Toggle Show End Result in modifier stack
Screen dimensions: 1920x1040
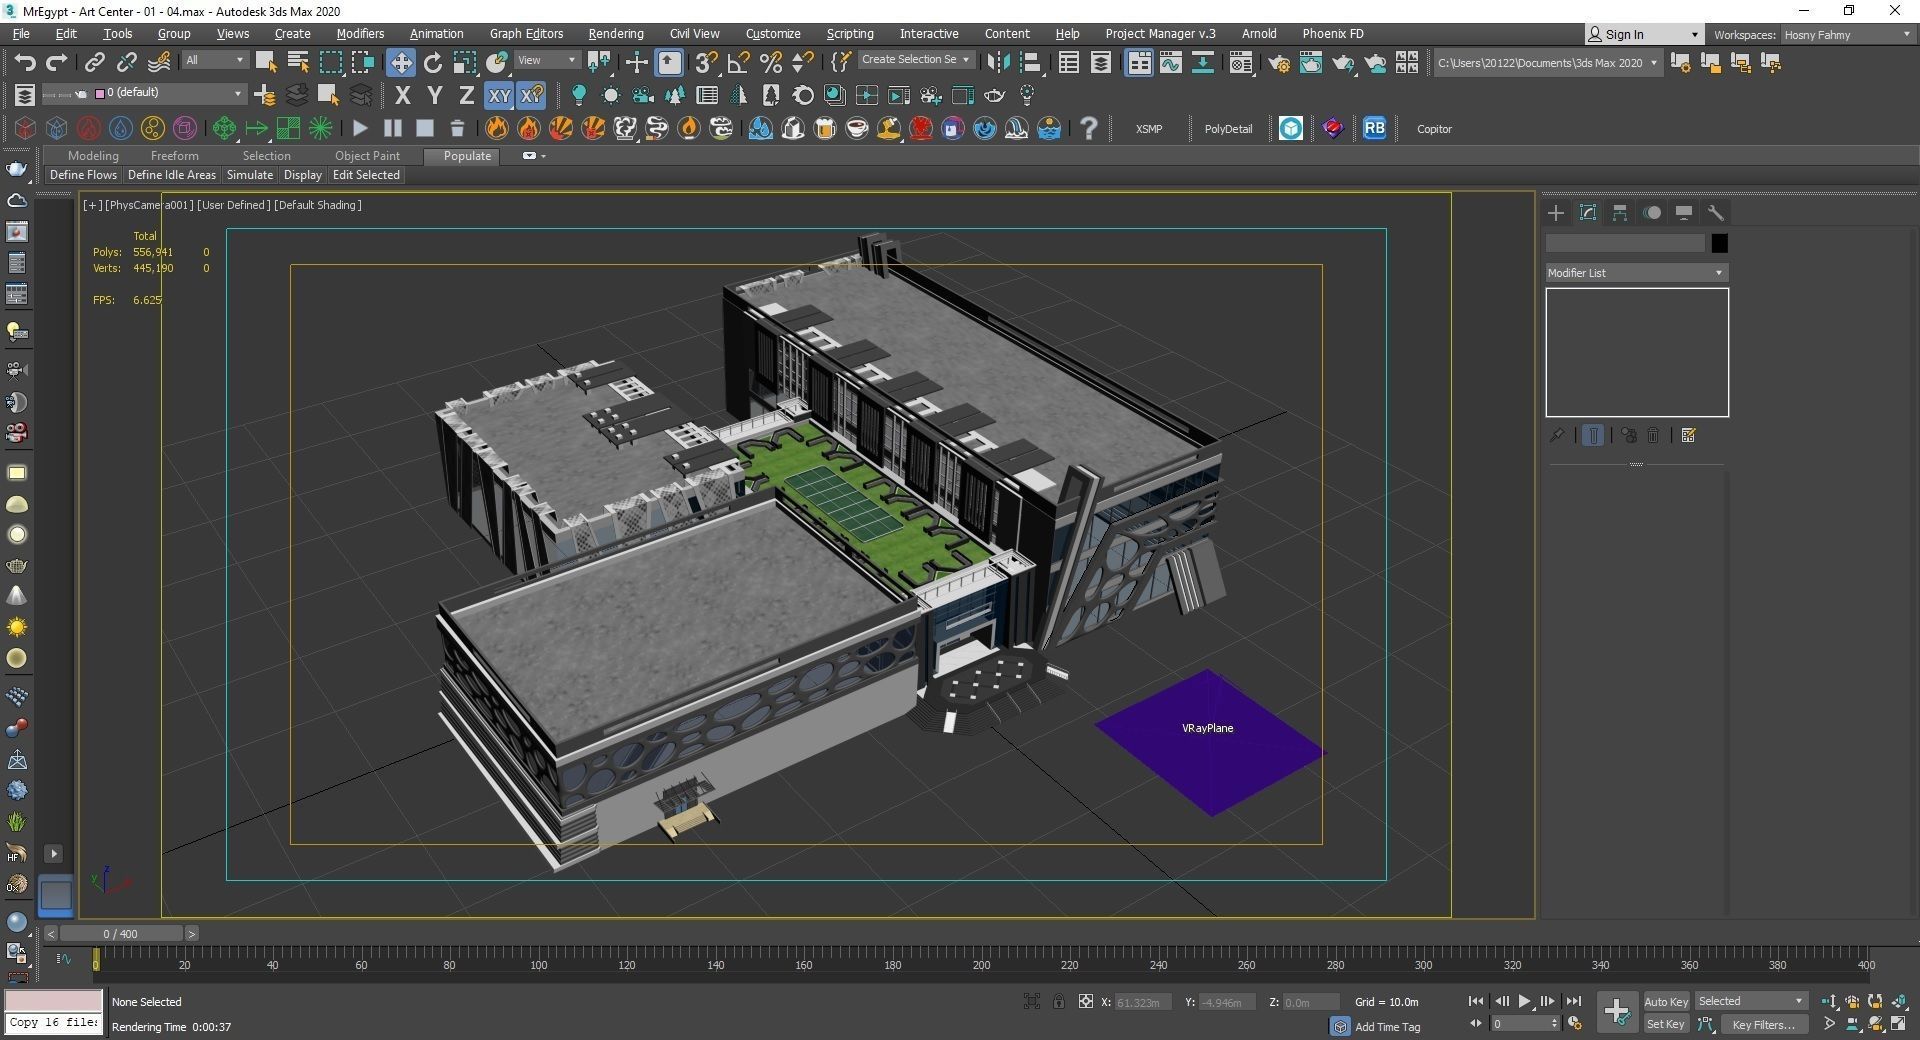pos(1593,435)
